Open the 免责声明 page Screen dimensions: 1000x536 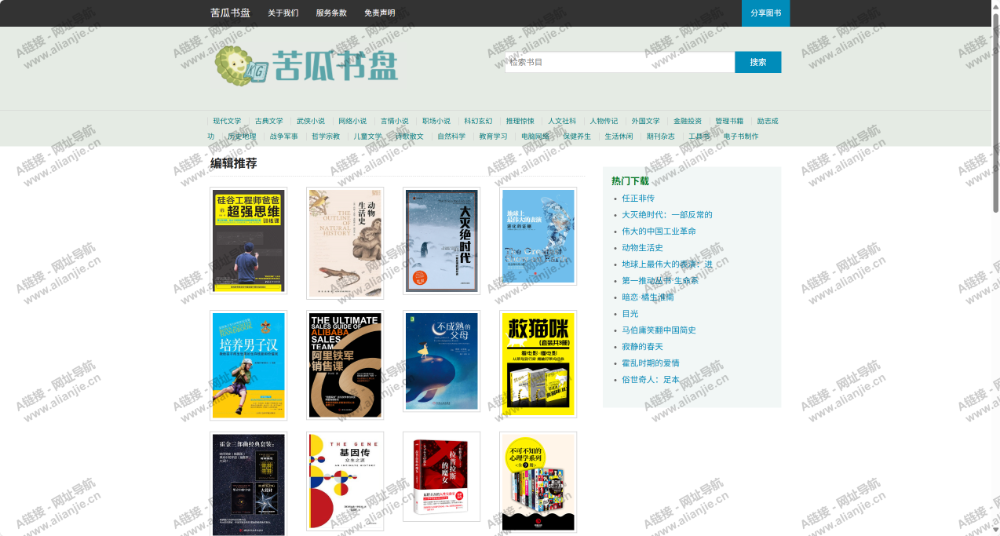(379, 13)
